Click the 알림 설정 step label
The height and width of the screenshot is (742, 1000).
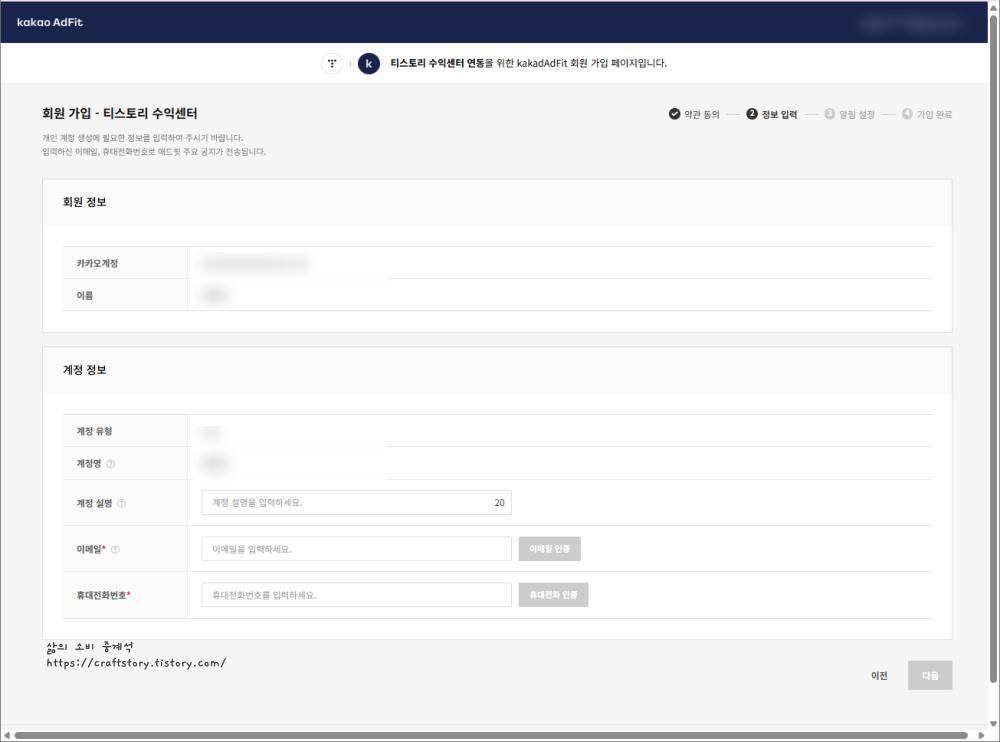point(857,115)
